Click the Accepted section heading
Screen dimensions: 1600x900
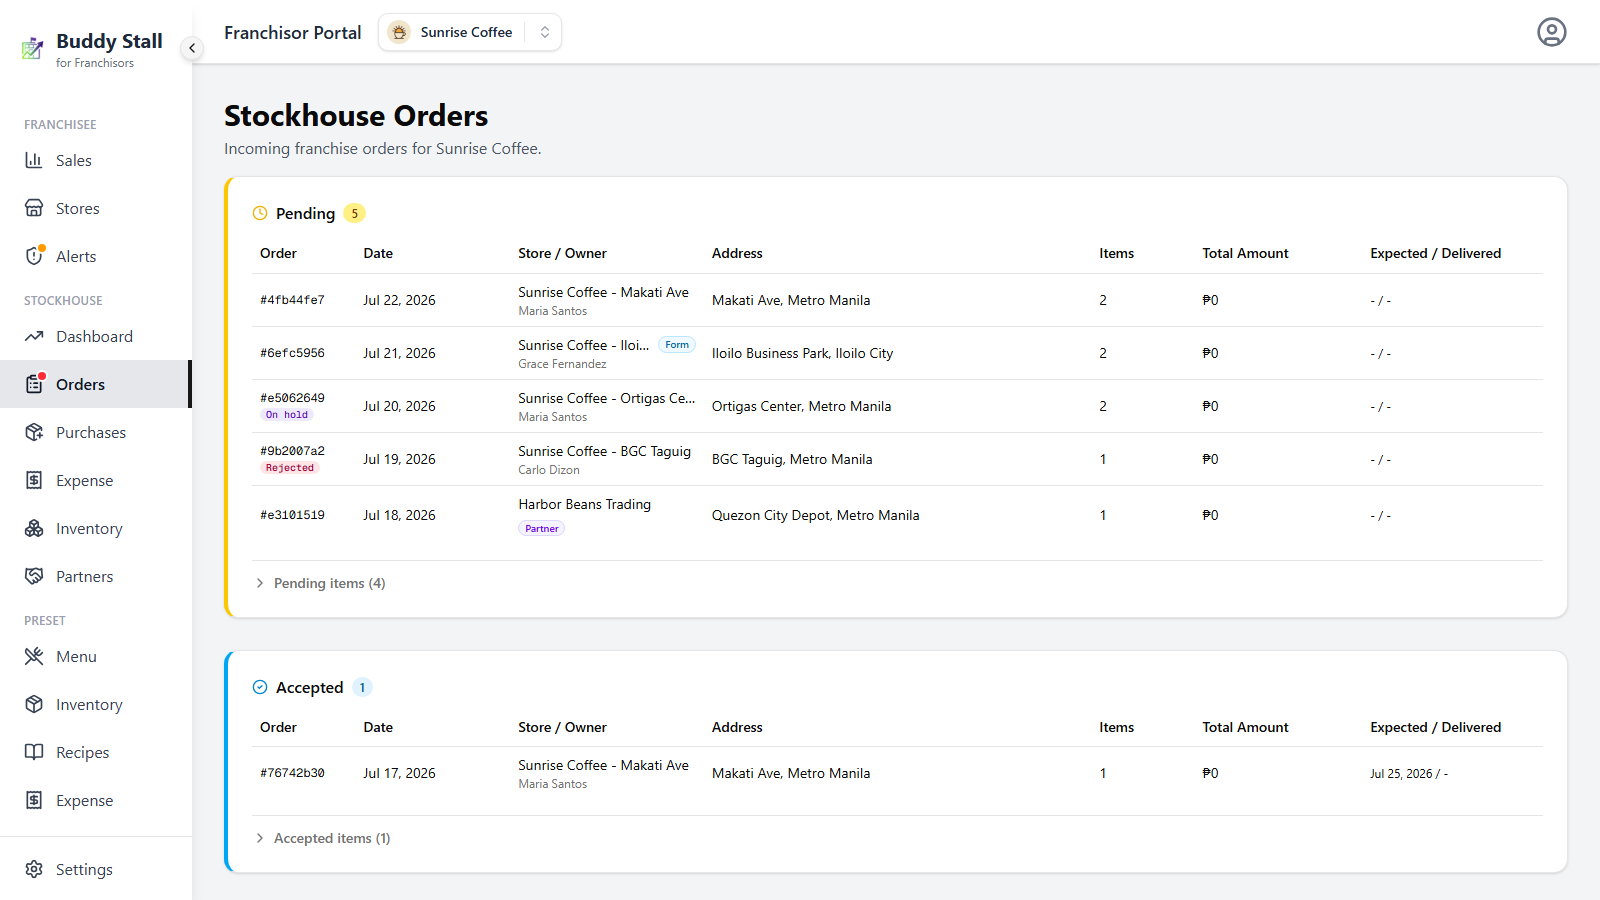309,687
